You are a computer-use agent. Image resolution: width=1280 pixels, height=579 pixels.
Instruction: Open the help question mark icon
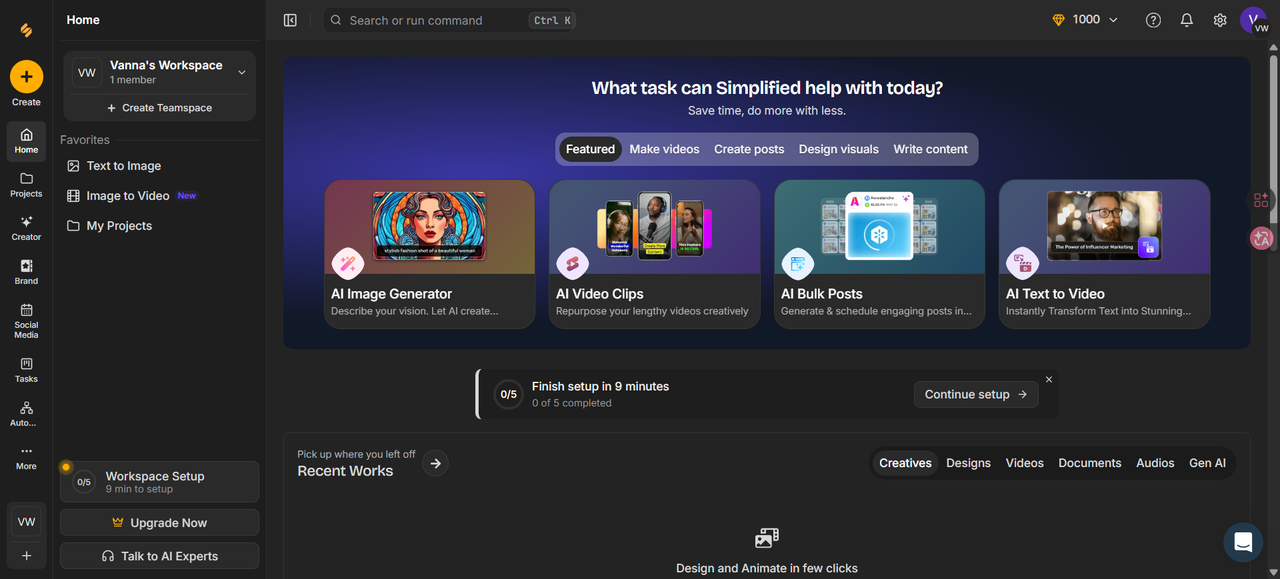[x=1153, y=20]
